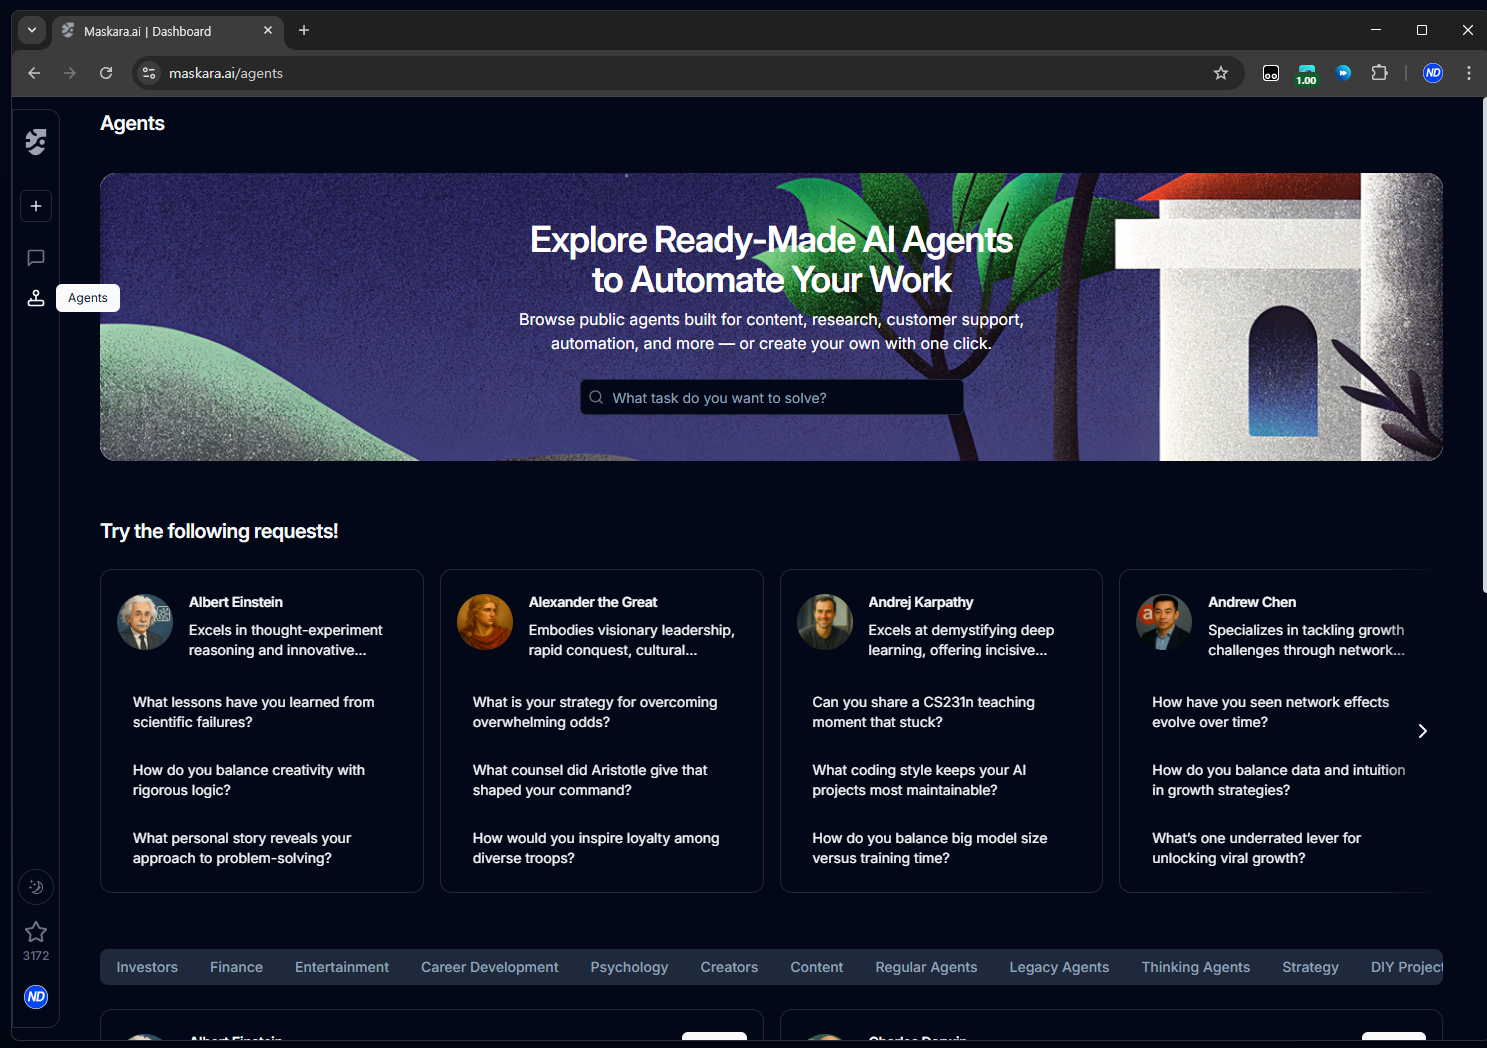
Task: Open the Chrome extensions puzzle icon
Action: coord(1380,73)
